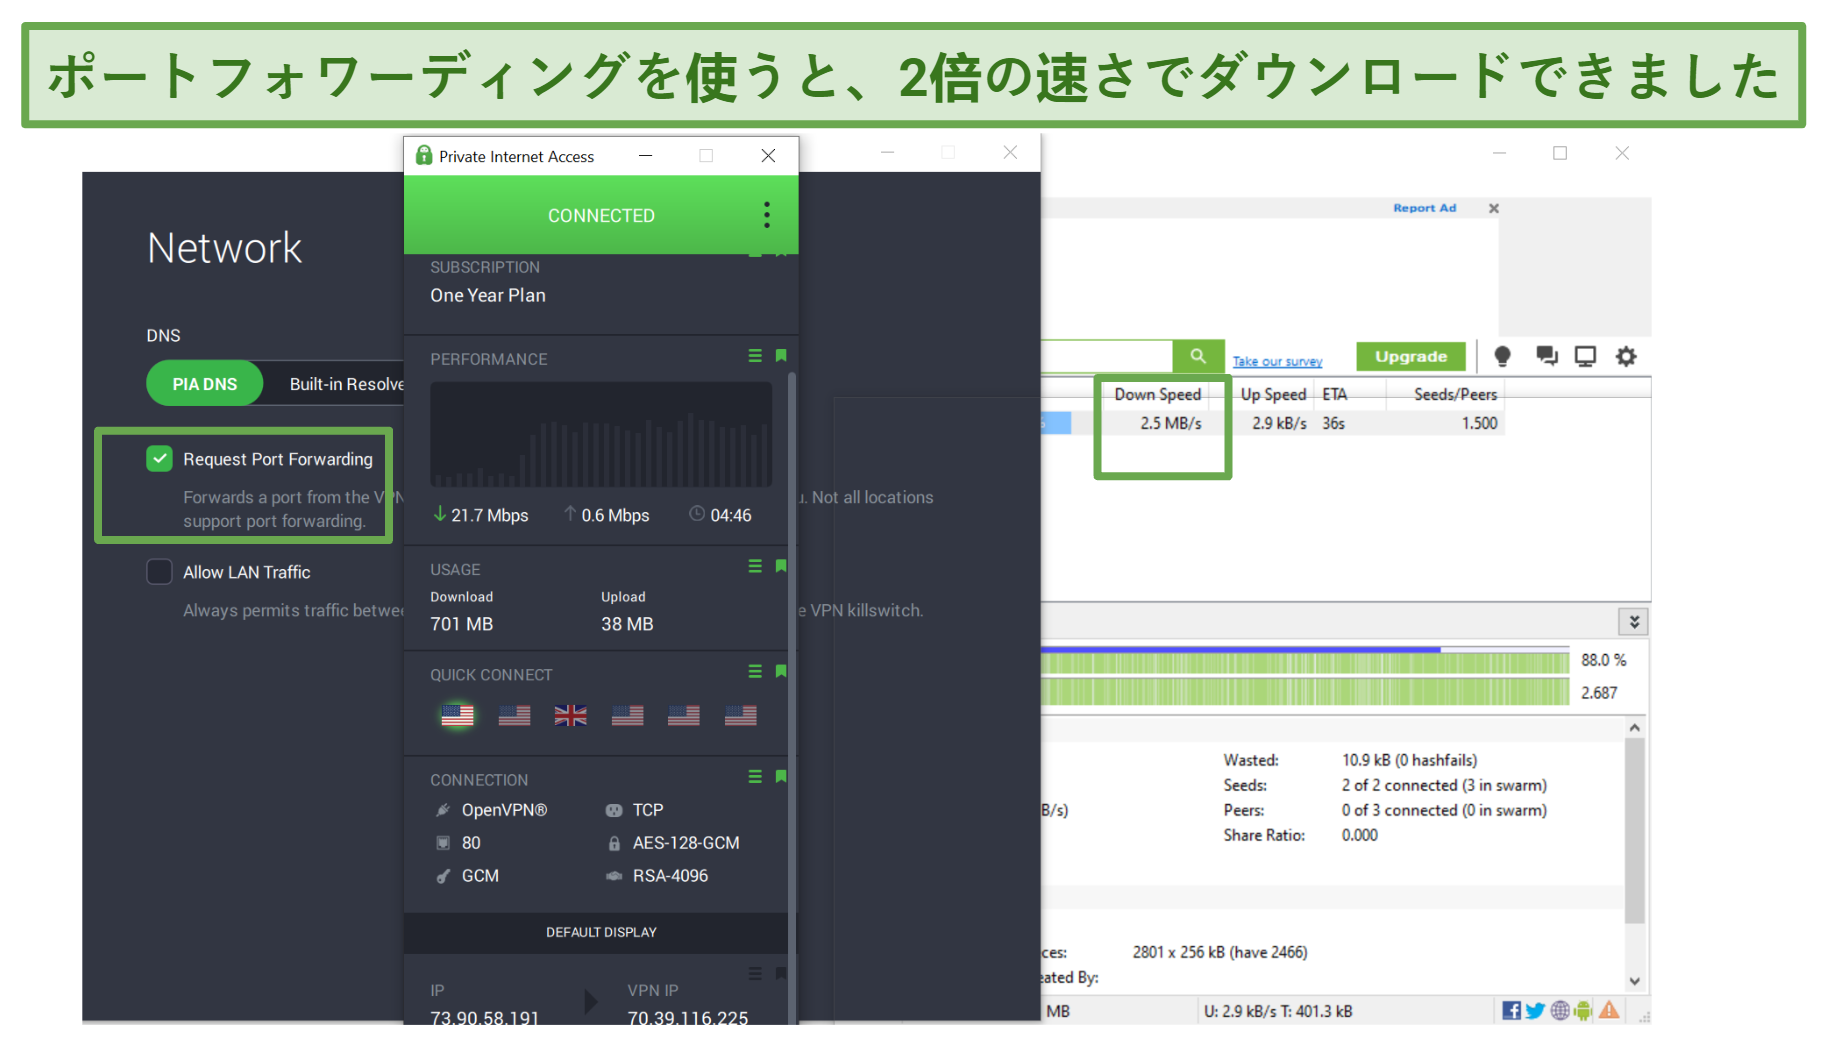Click the VPN IP 70.39.116.225

click(x=688, y=1017)
